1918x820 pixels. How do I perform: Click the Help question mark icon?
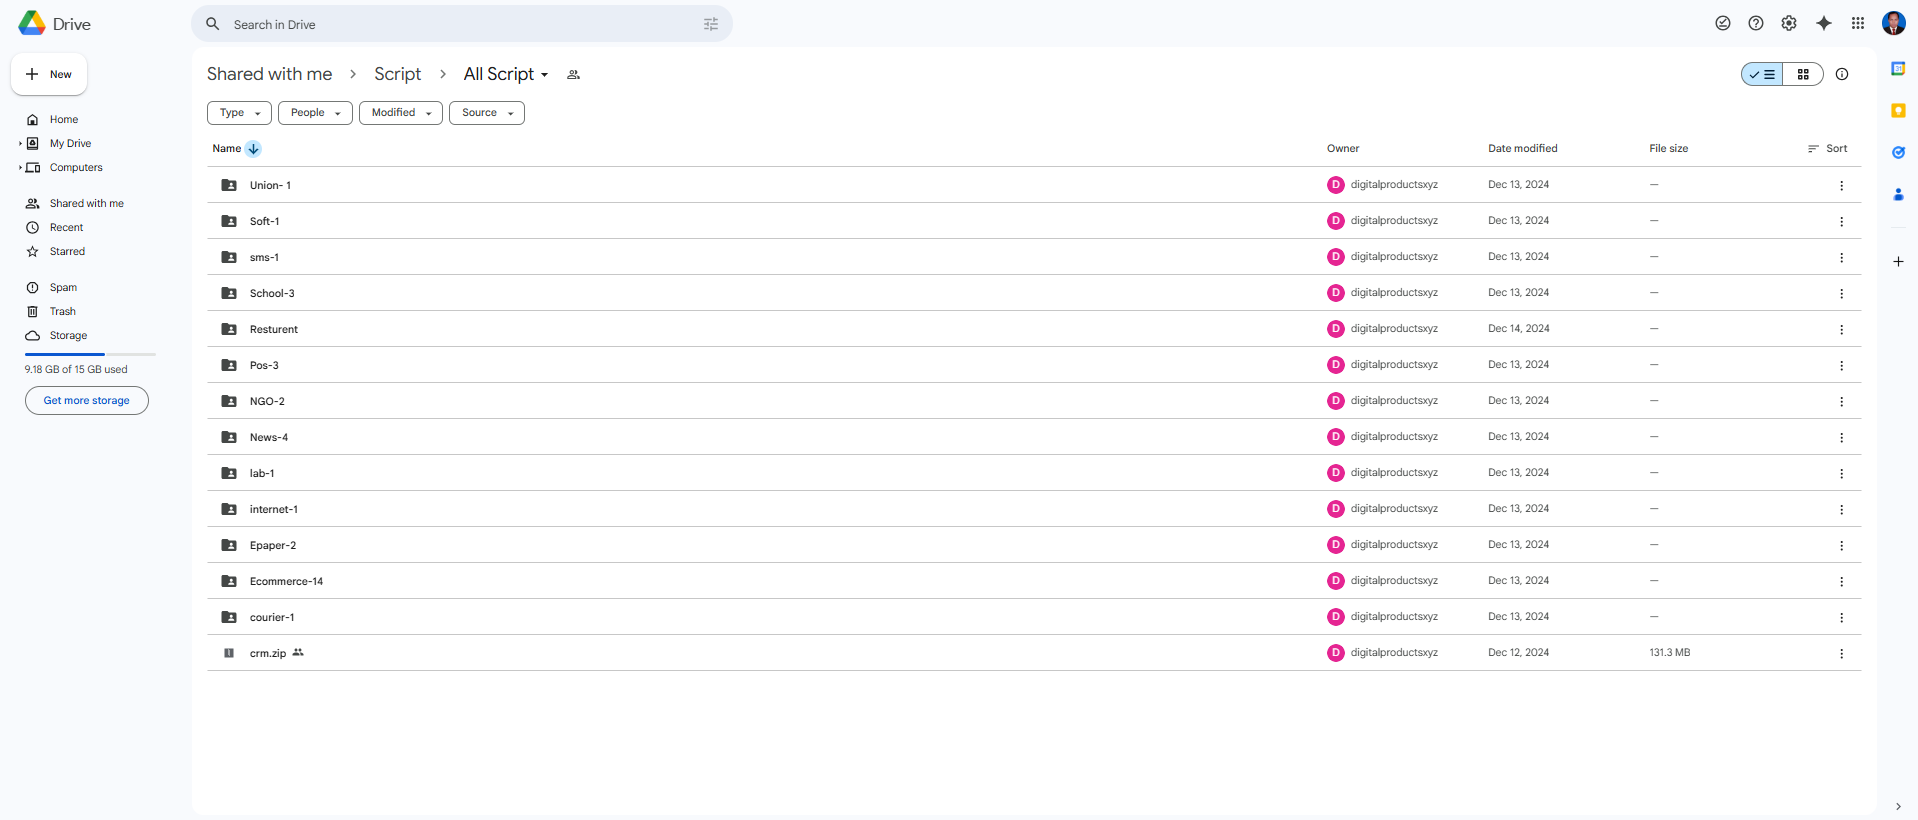click(x=1755, y=23)
